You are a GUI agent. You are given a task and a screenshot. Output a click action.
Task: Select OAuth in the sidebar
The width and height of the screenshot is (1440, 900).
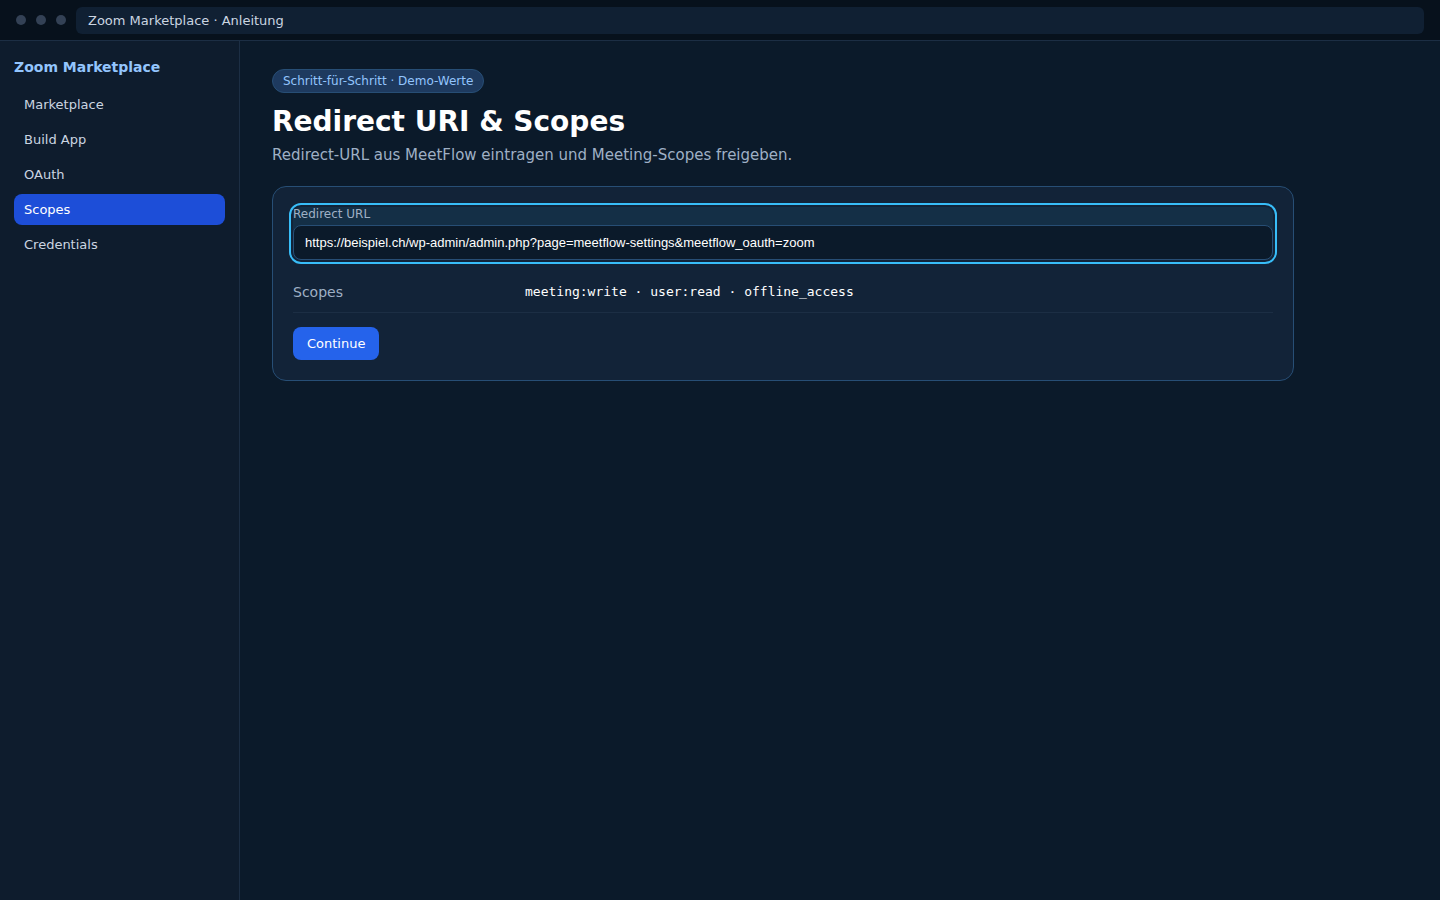tap(119, 174)
